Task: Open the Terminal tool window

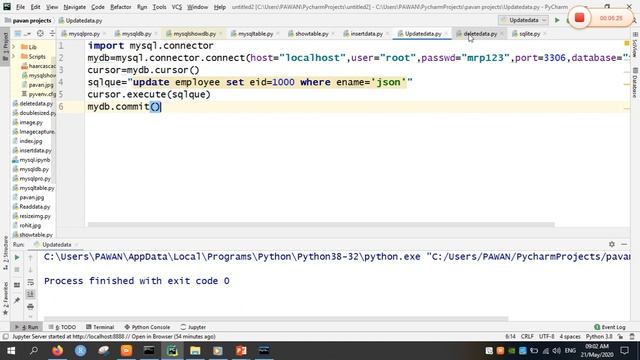Action: 100,327
